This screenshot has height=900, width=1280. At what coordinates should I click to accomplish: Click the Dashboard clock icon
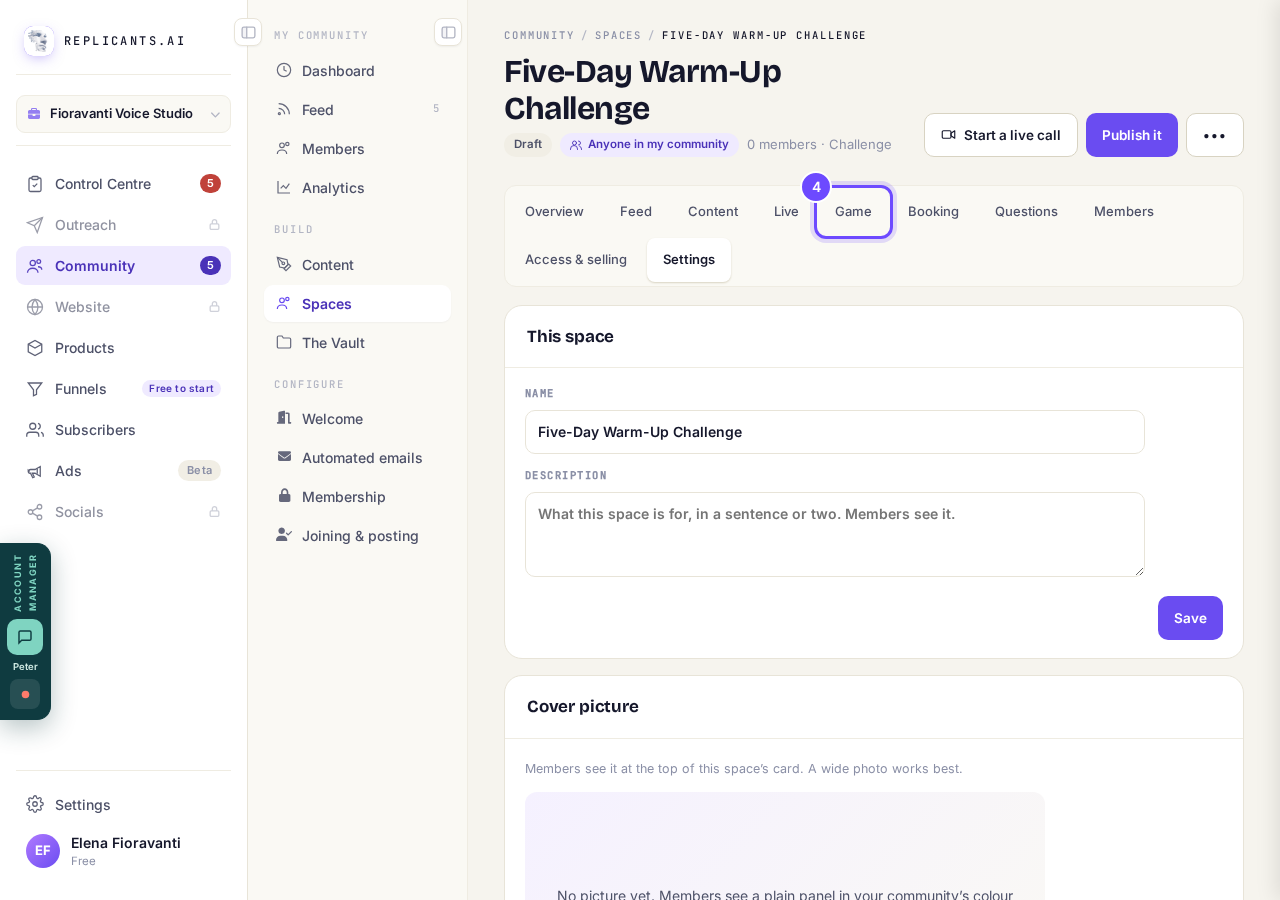(x=284, y=70)
